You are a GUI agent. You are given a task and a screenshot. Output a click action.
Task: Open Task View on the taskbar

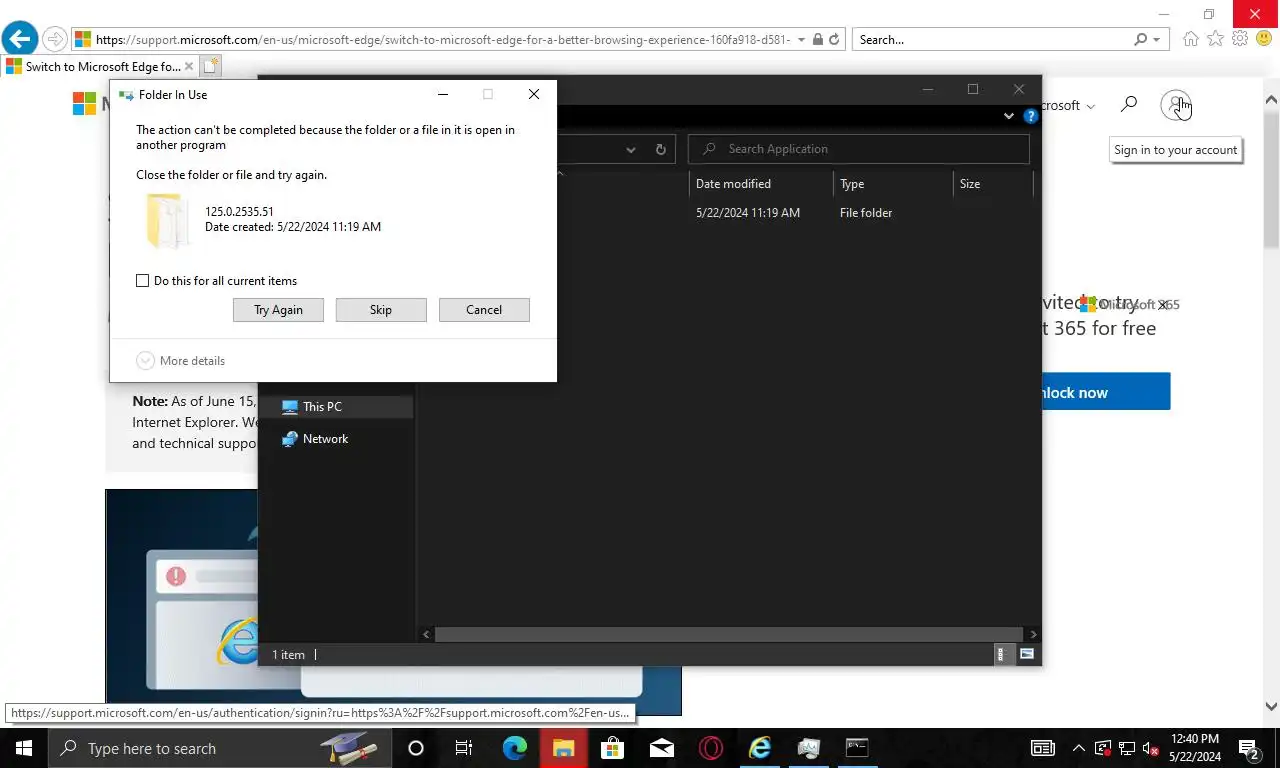click(464, 748)
